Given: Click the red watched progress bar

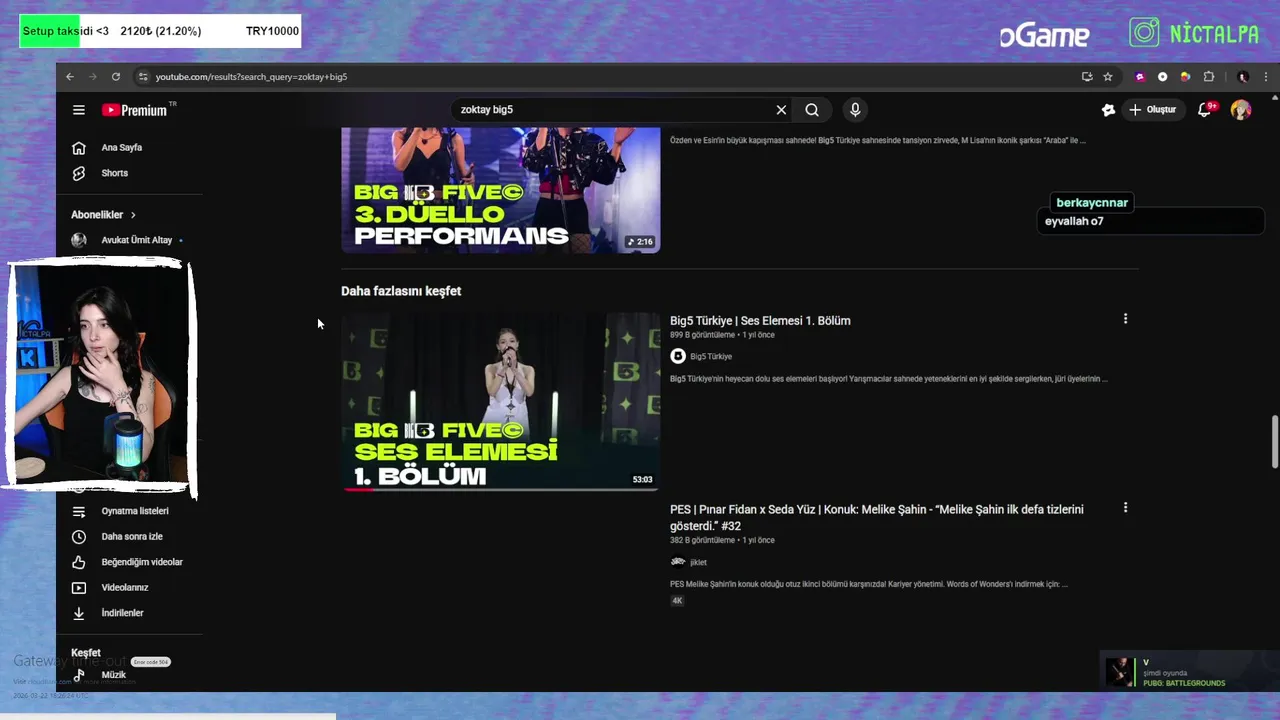Looking at the screenshot, I should (359, 489).
